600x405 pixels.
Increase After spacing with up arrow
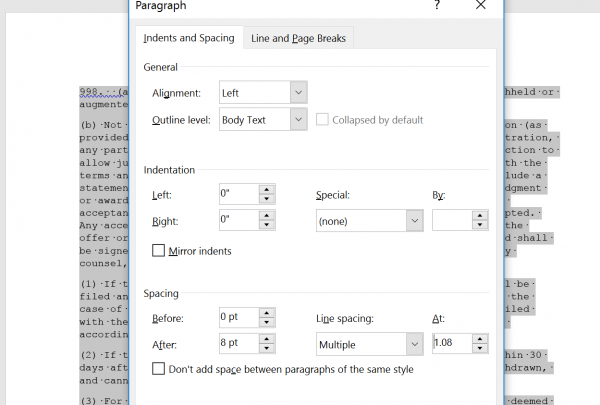pyautogui.click(x=267, y=339)
